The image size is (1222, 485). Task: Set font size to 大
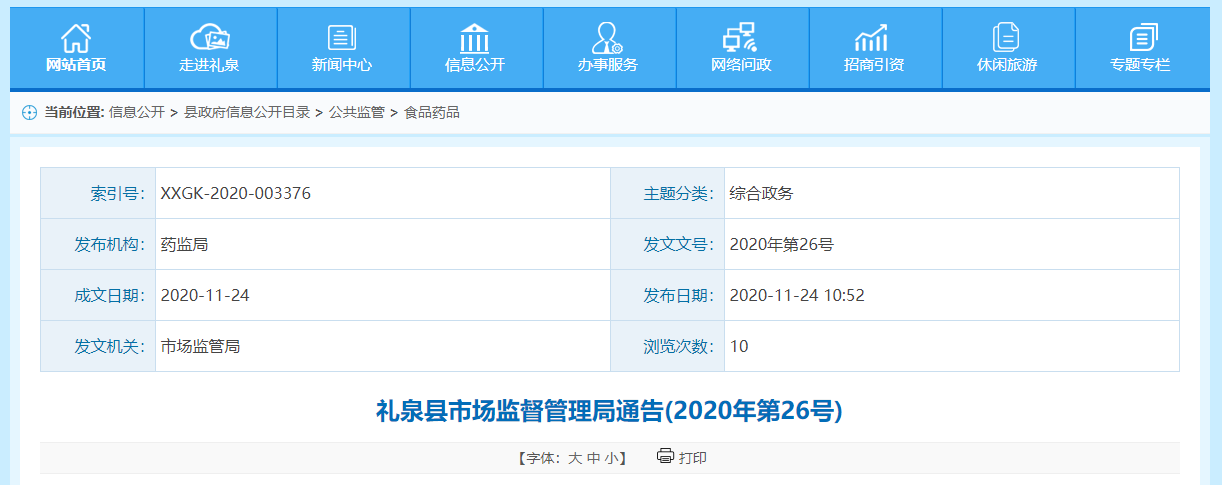click(x=575, y=458)
